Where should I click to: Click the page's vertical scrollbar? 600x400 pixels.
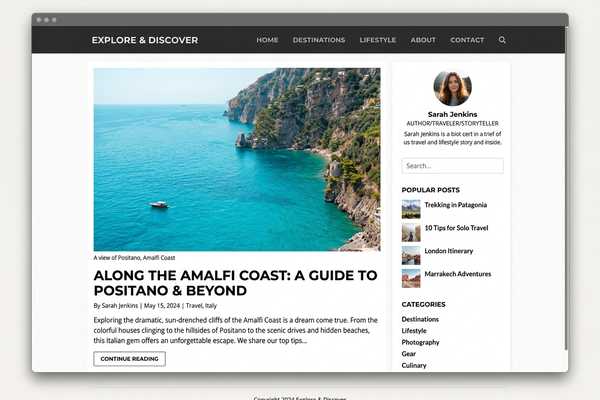pos(566,200)
